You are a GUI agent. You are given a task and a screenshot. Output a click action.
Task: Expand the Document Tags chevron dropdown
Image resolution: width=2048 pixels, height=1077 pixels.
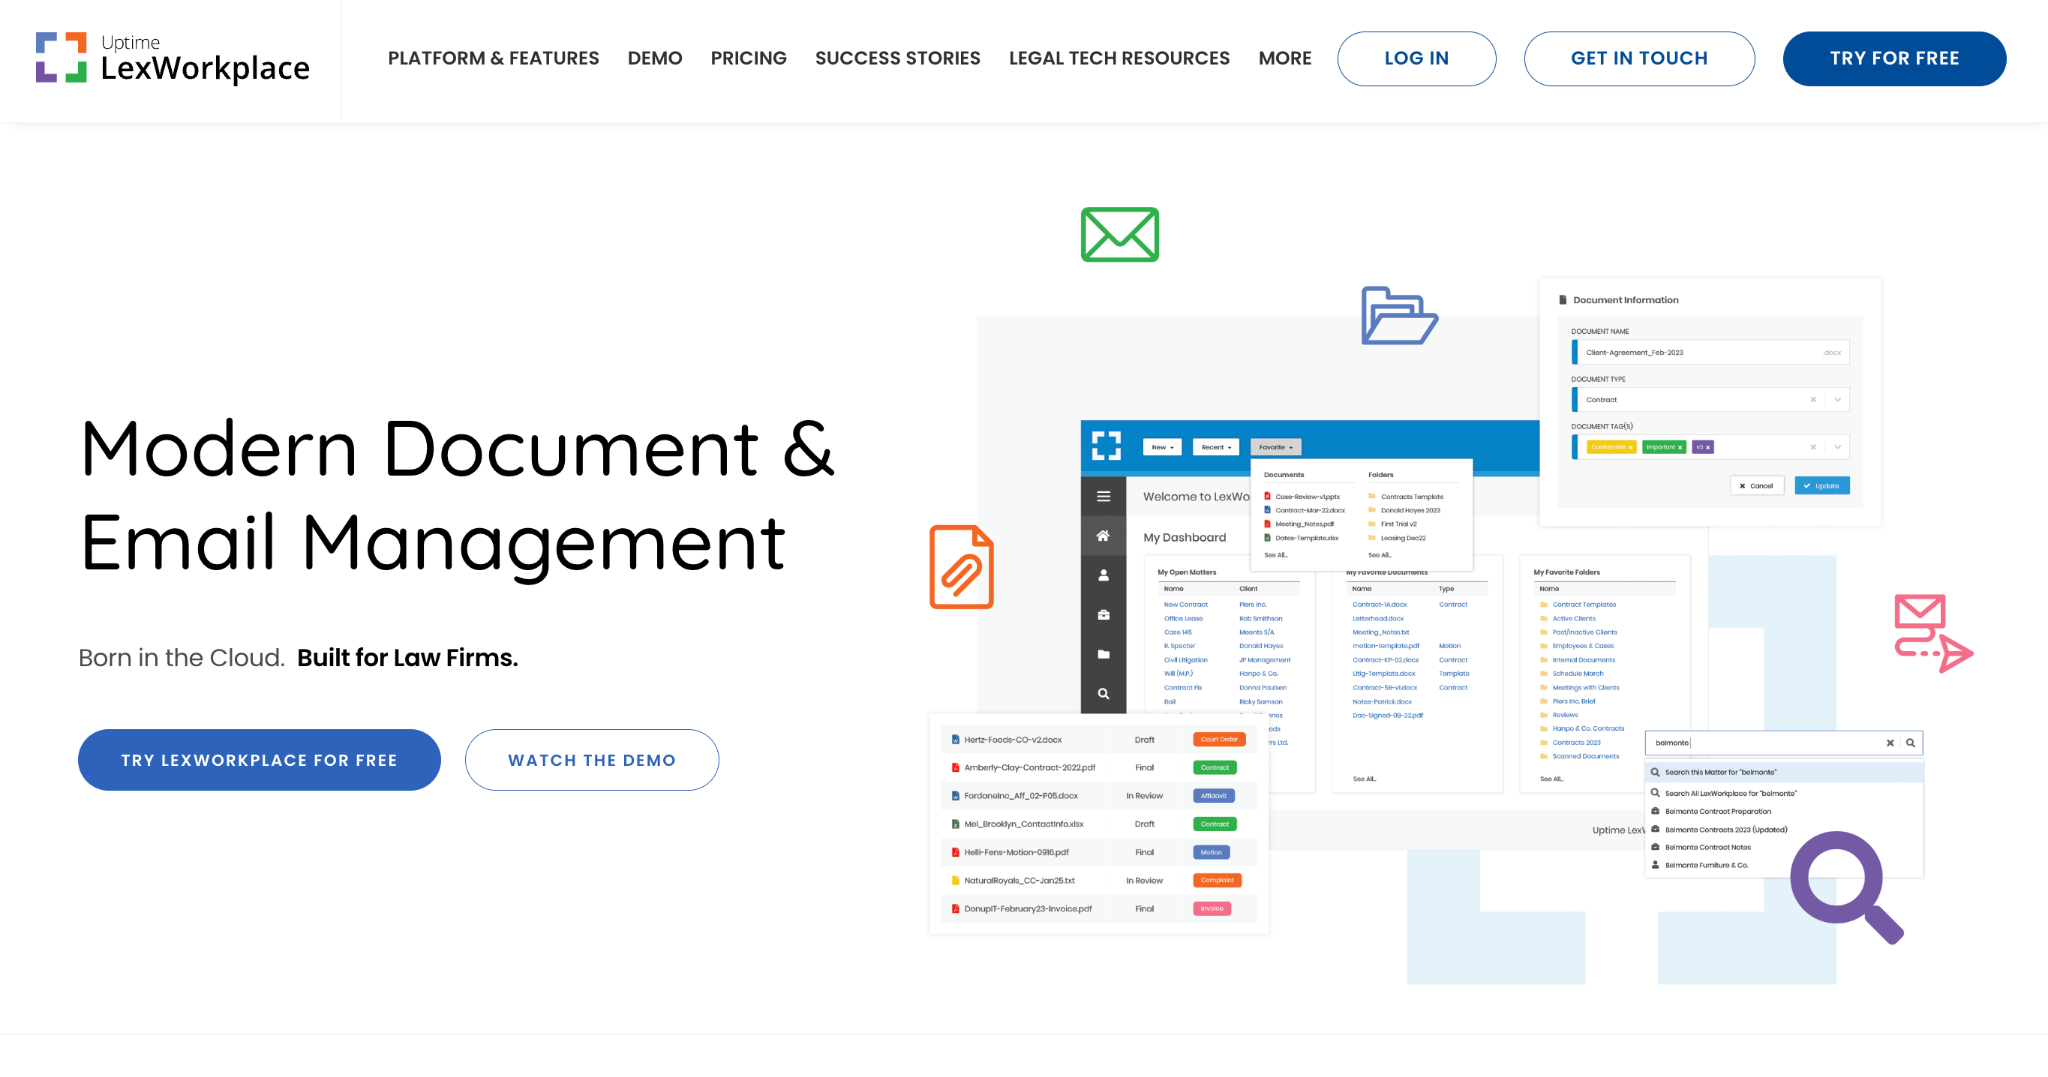tap(1837, 447)
